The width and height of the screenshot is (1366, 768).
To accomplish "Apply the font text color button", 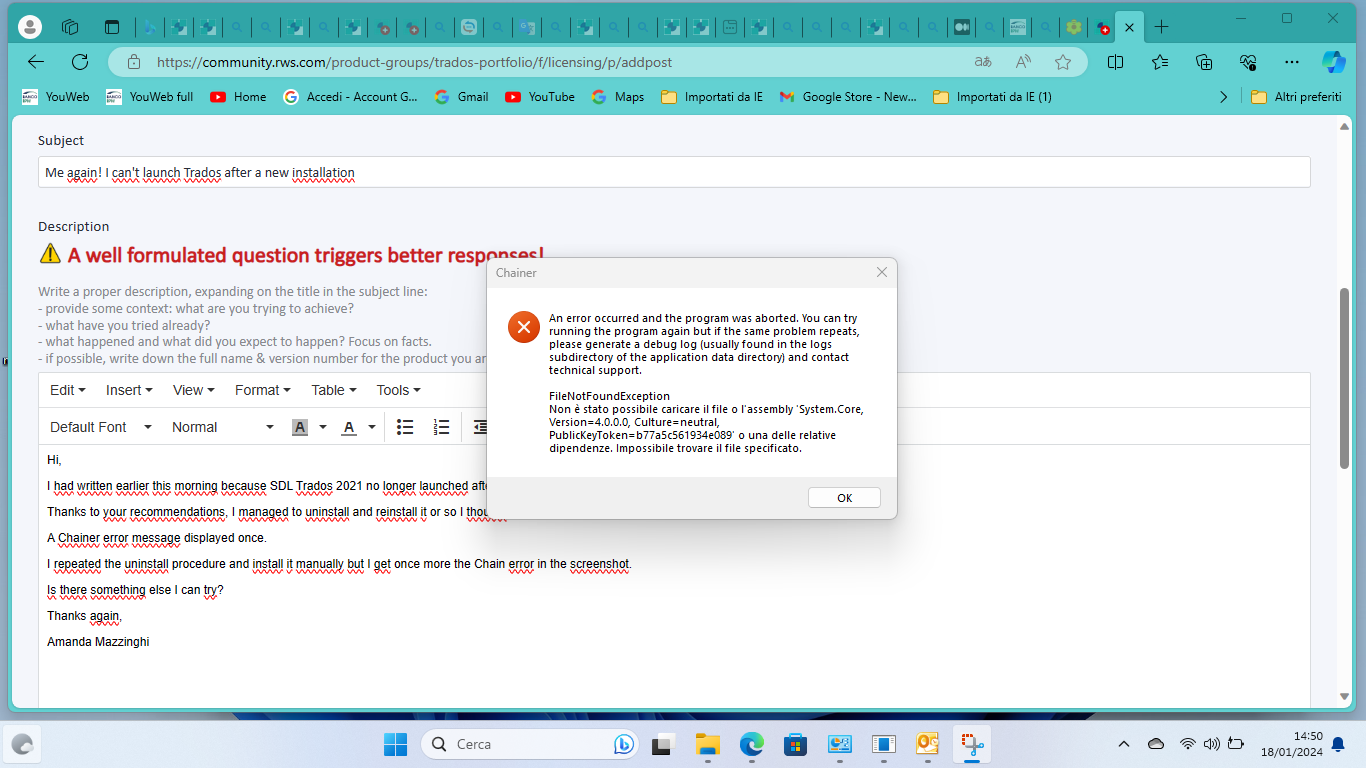I will (349, 427).
